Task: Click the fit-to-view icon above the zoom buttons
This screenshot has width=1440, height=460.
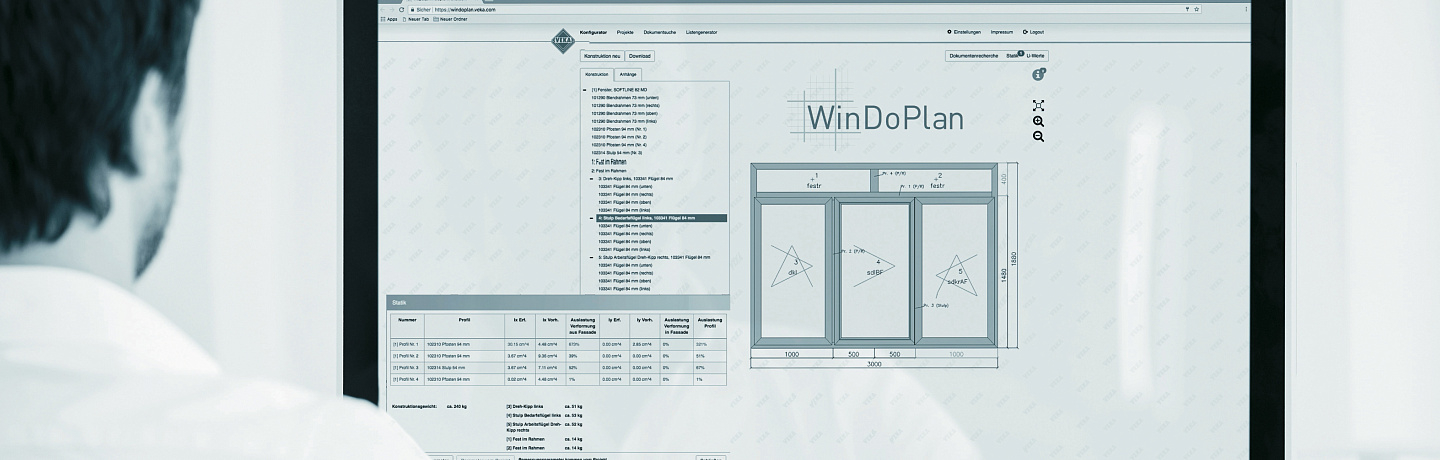Action: (x=1038, y=105)
